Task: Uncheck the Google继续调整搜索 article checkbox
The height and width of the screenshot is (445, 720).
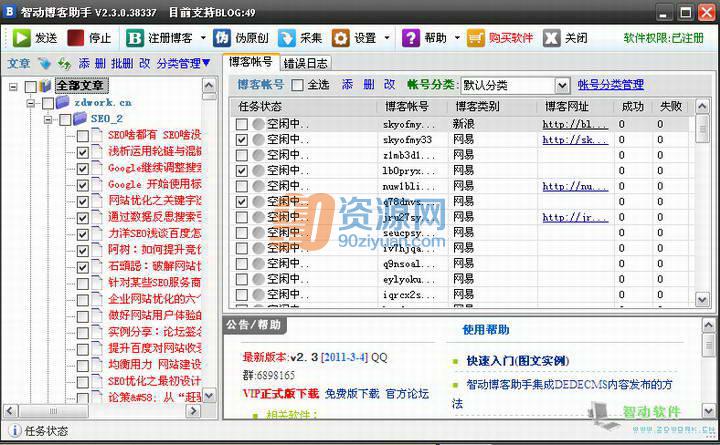Action: click(83, 169)
